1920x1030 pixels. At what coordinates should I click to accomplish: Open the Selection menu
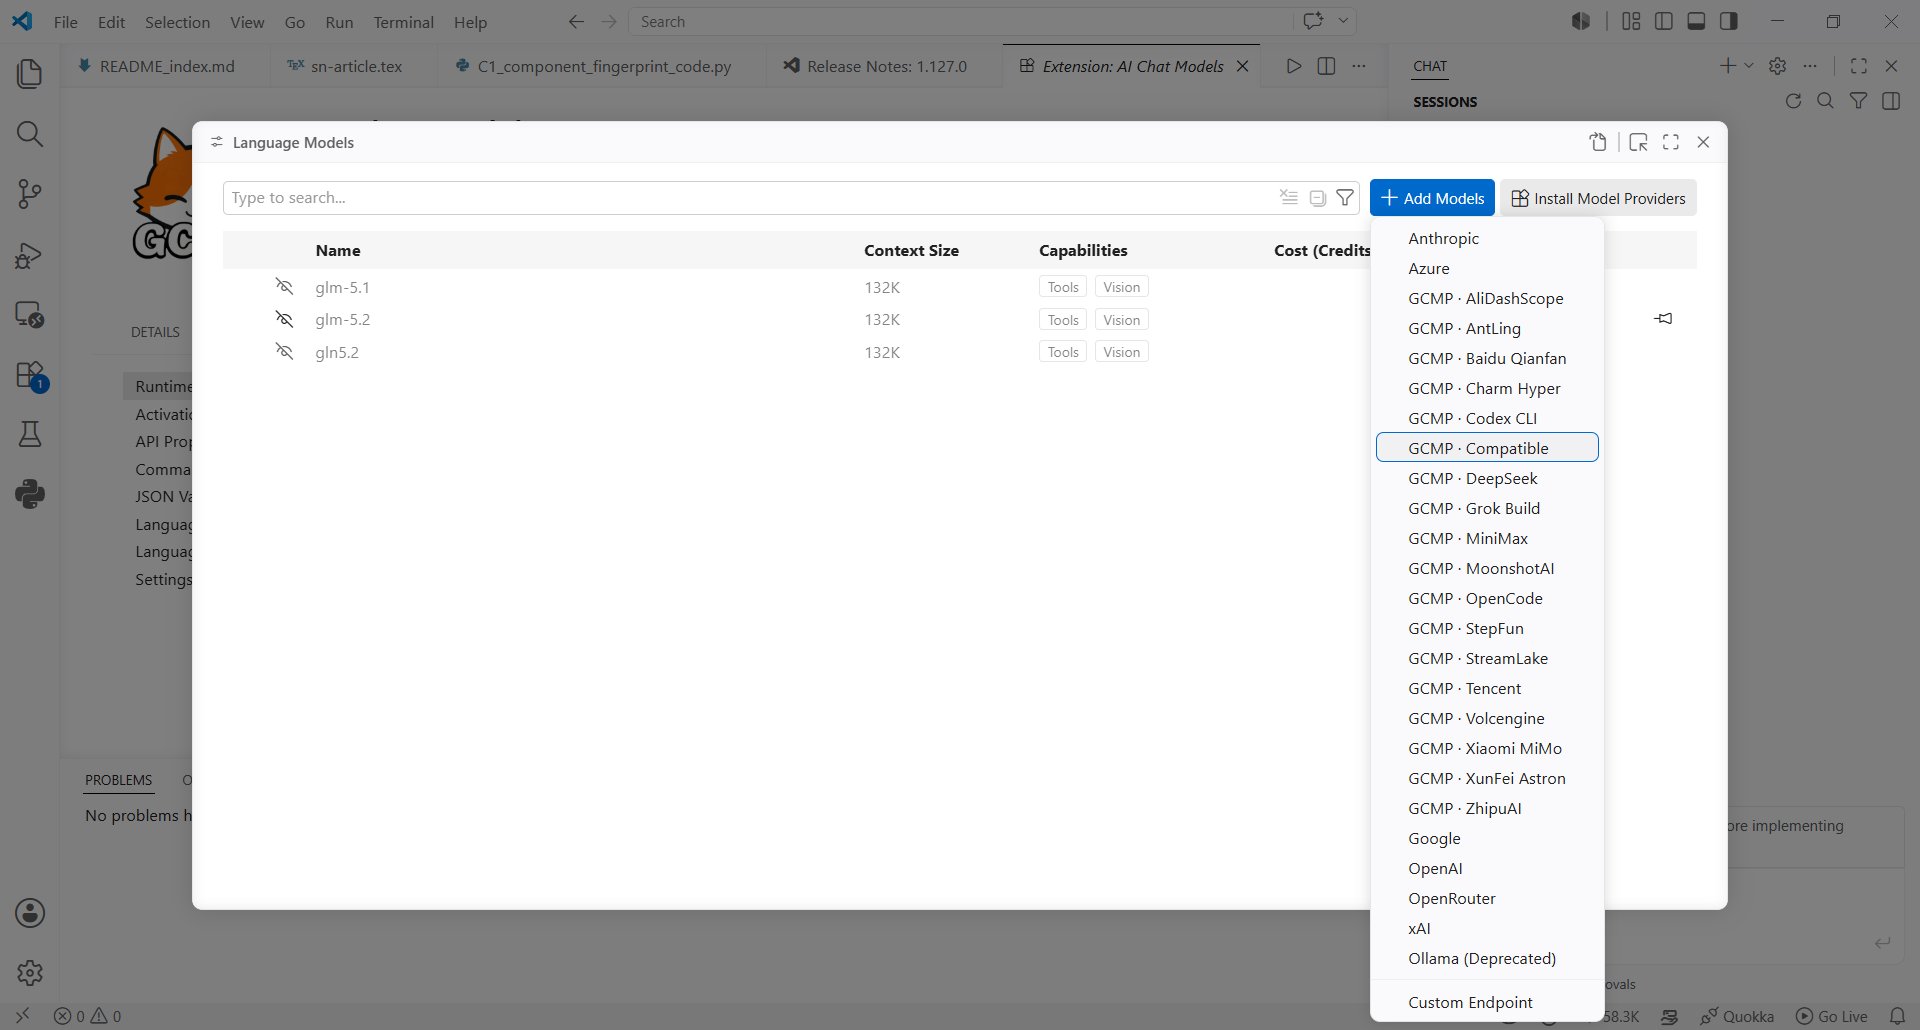(x=177, y=22)
